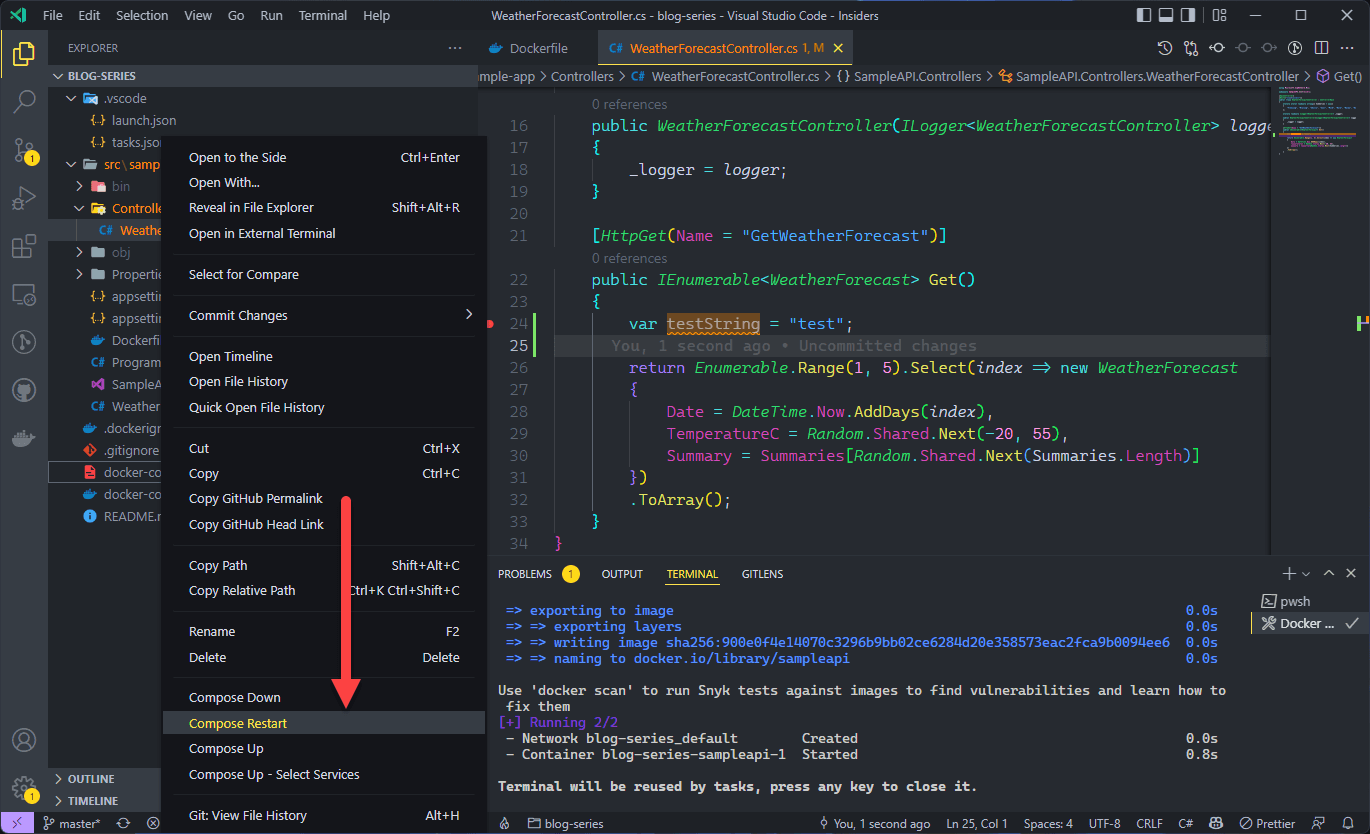Open editor More Actions ellipsis
The image size is (1370, 834).
click(1347, 48)
